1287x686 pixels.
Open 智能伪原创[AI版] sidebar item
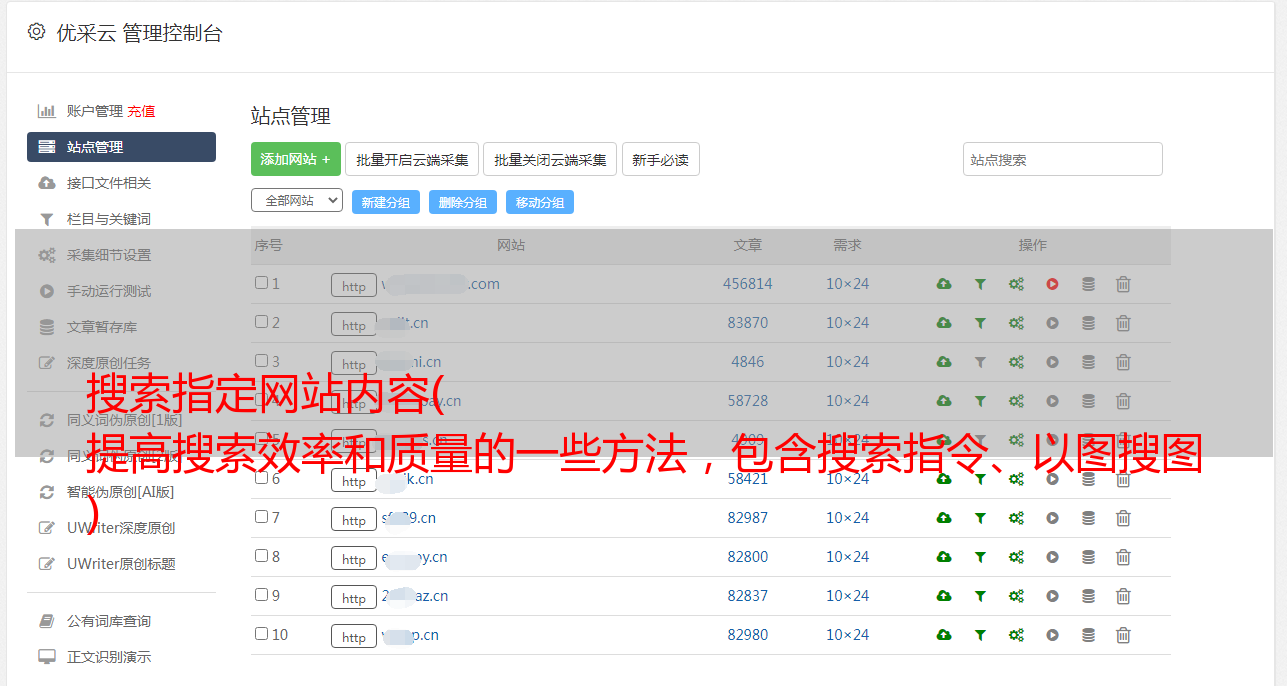coord(120,492)
